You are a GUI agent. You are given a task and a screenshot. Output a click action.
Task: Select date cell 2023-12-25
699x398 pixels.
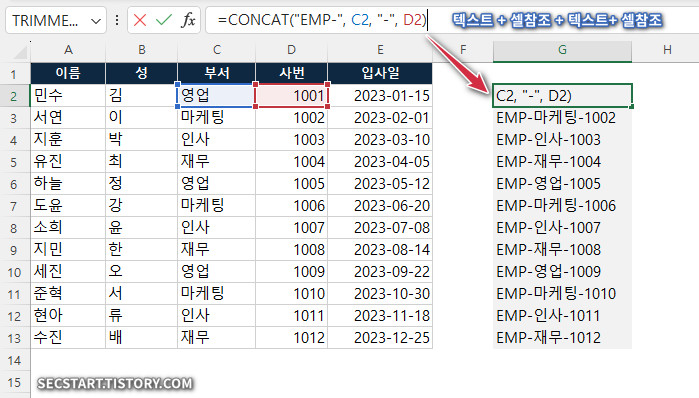point(380,337)
